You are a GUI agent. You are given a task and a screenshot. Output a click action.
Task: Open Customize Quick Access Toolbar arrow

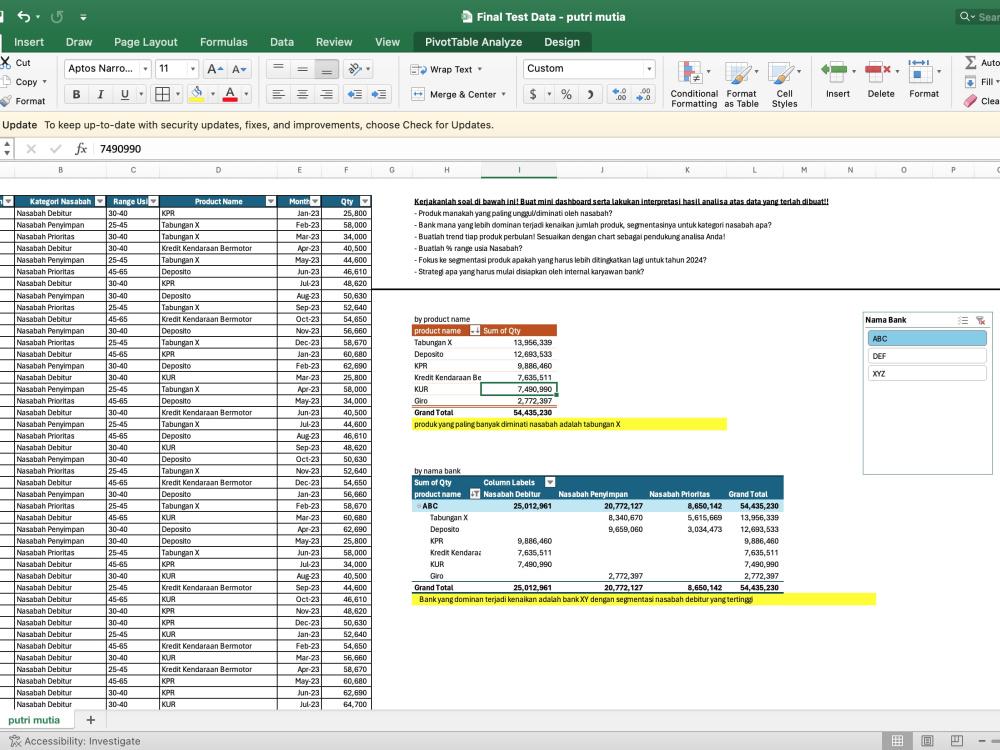click(x=83, y=17)
